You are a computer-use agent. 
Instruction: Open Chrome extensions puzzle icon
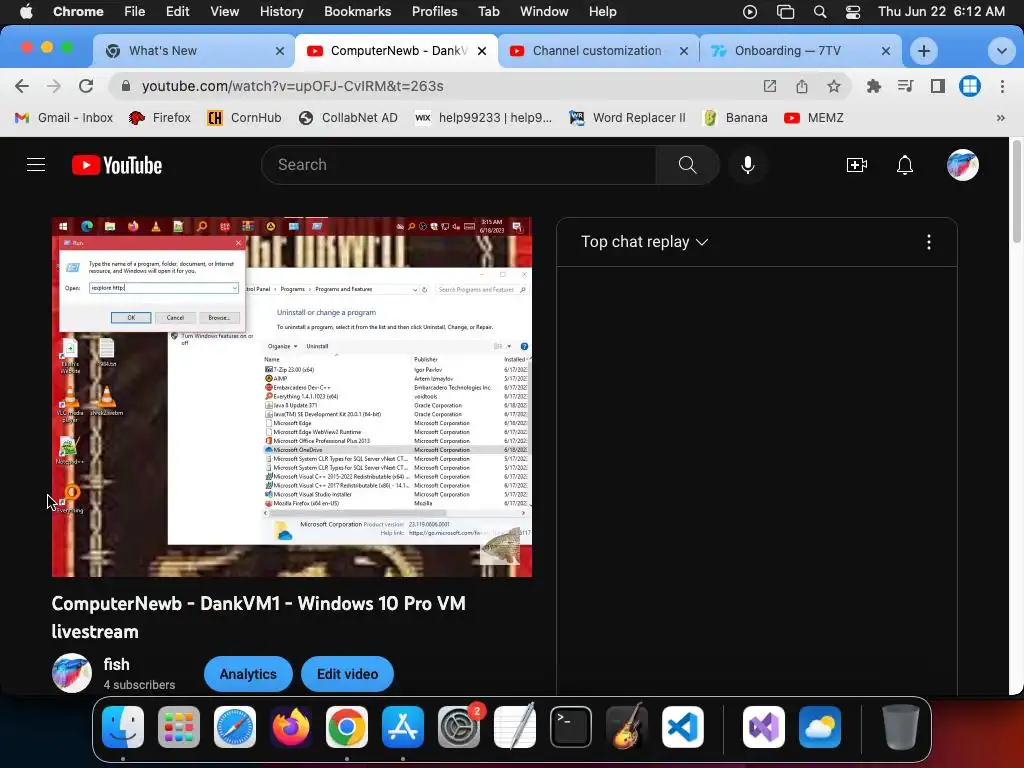pos(873,86)
